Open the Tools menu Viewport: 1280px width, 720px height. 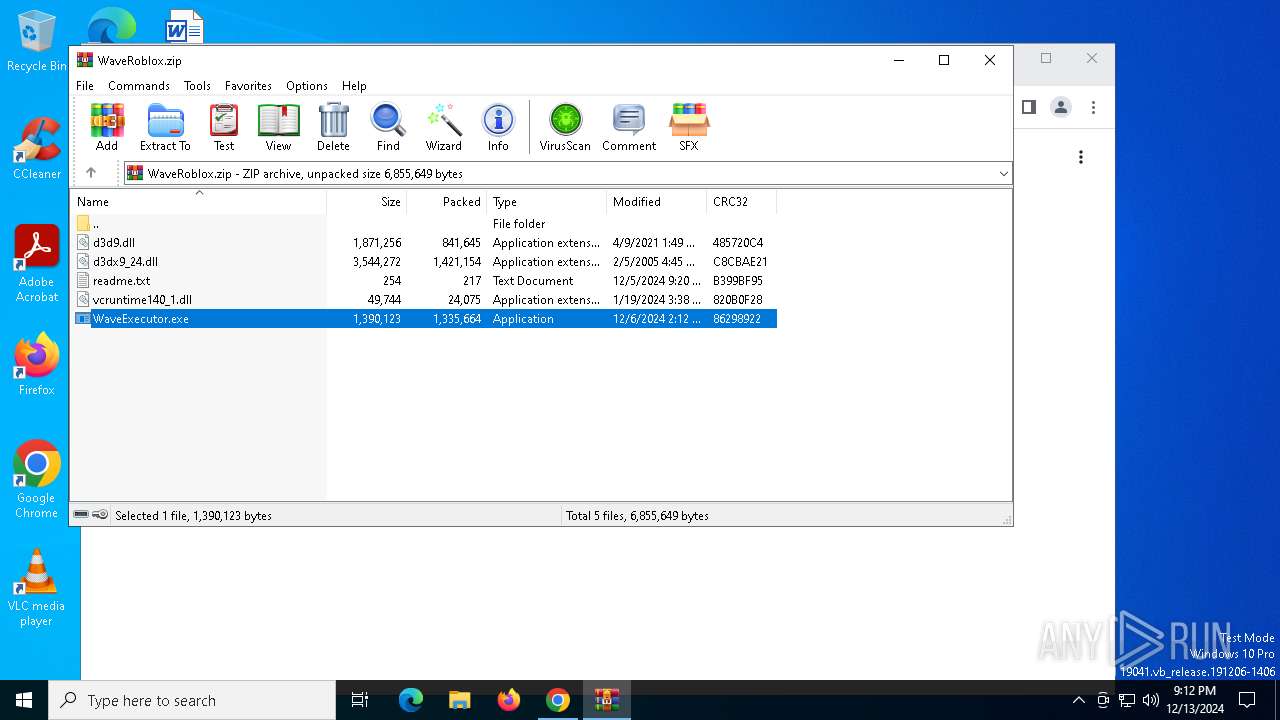pyautogui.click(x=197, y=86)
